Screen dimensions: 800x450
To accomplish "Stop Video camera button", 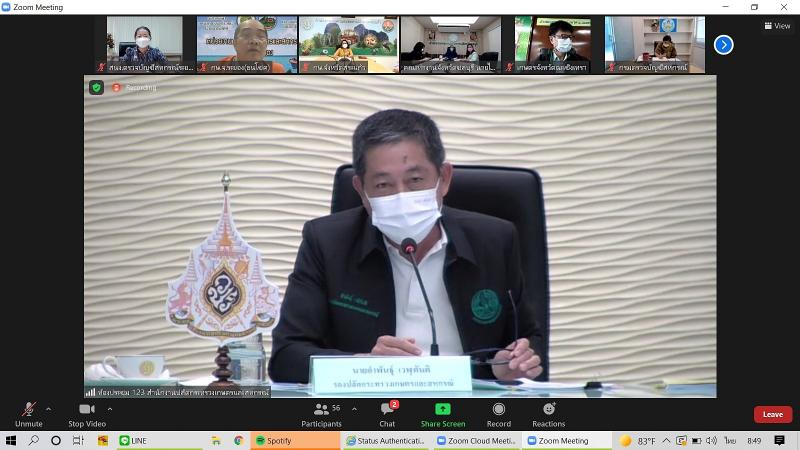I will [x=87, y=414].
